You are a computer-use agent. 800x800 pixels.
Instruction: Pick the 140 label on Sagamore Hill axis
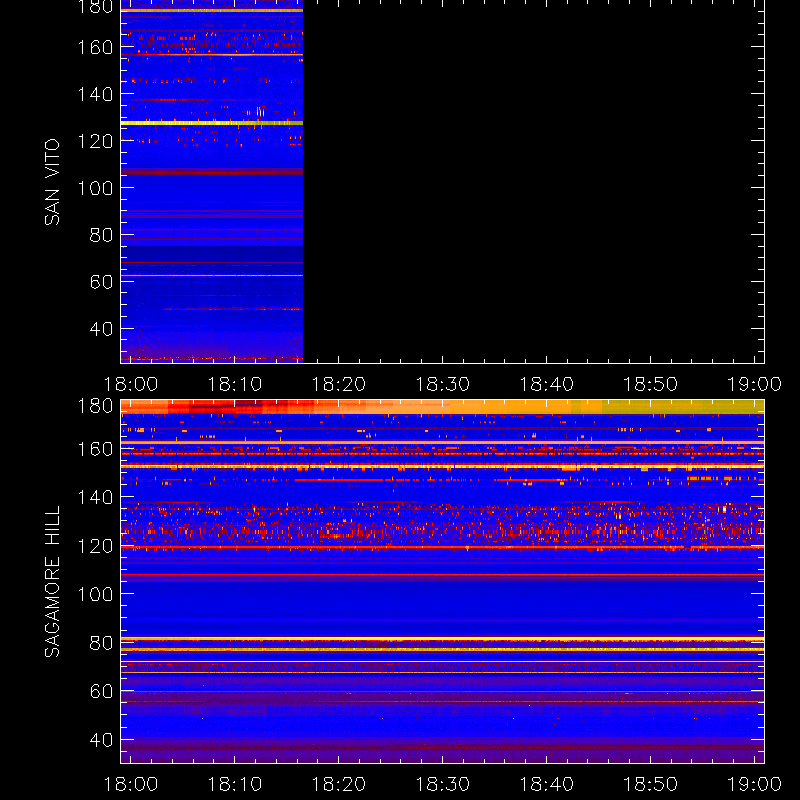pyautogui.click(x=95, y=497)
